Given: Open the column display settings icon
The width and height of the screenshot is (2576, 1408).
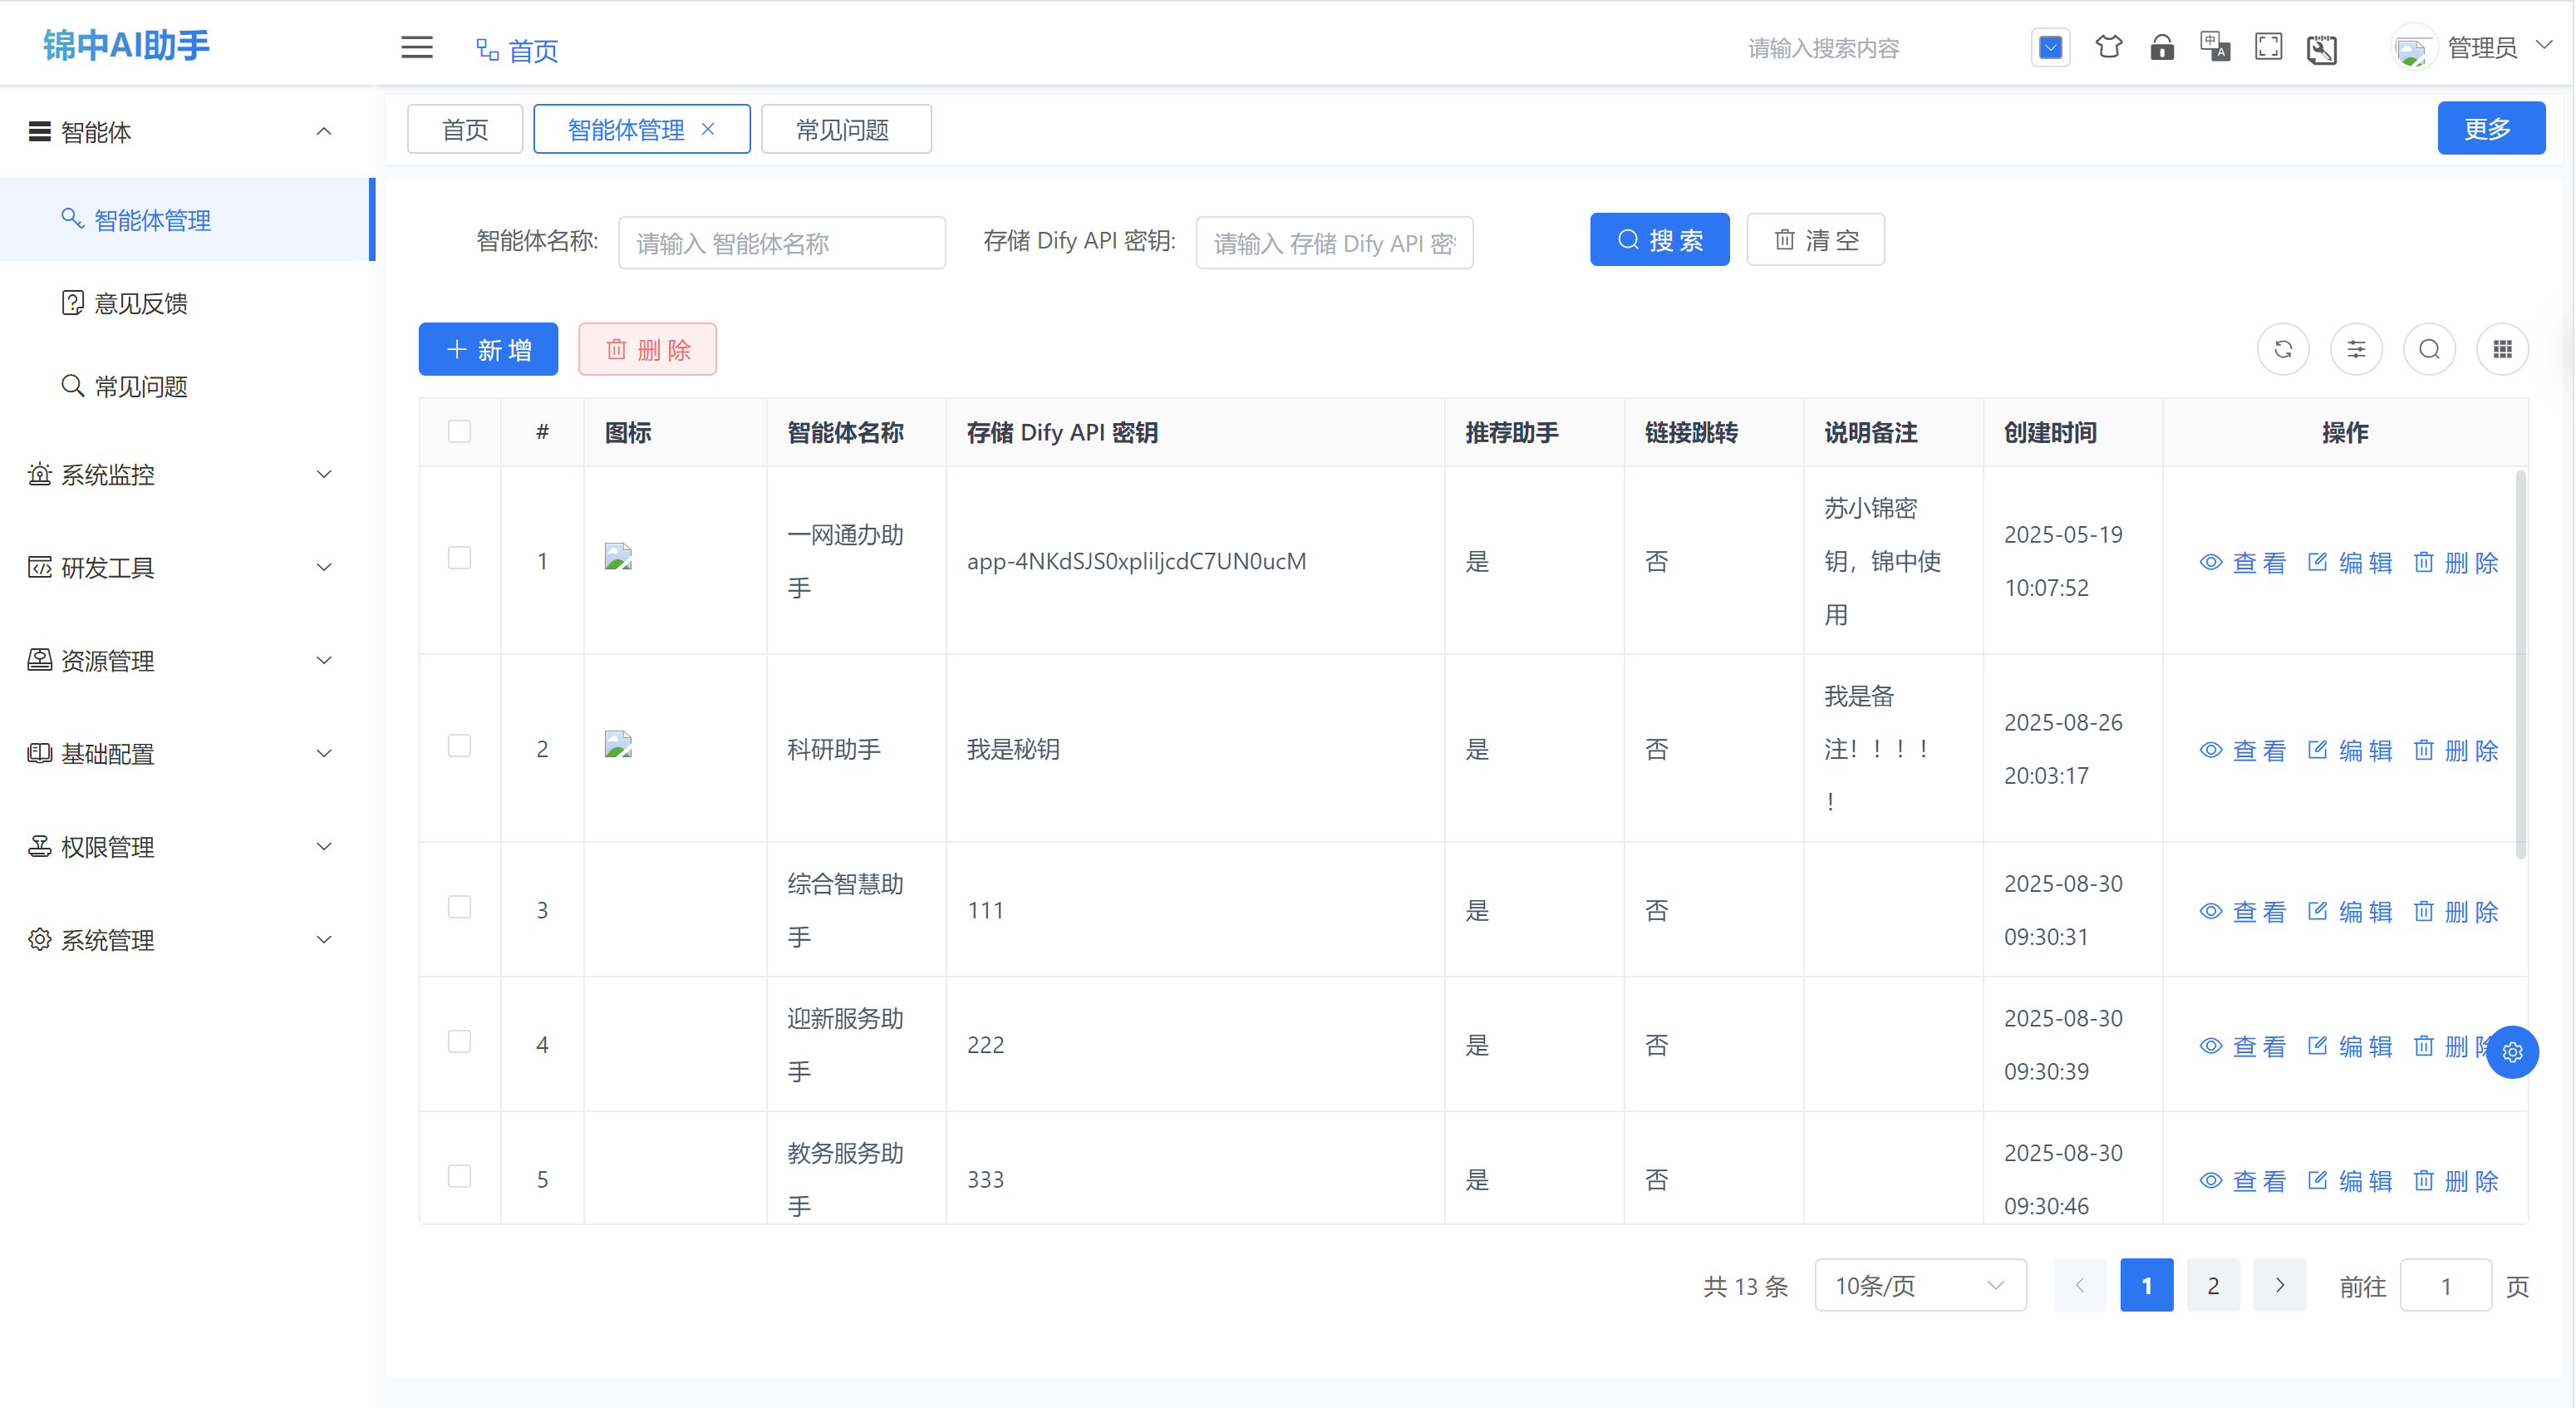Looking at the screenshot, I should tap(2356, 349).
